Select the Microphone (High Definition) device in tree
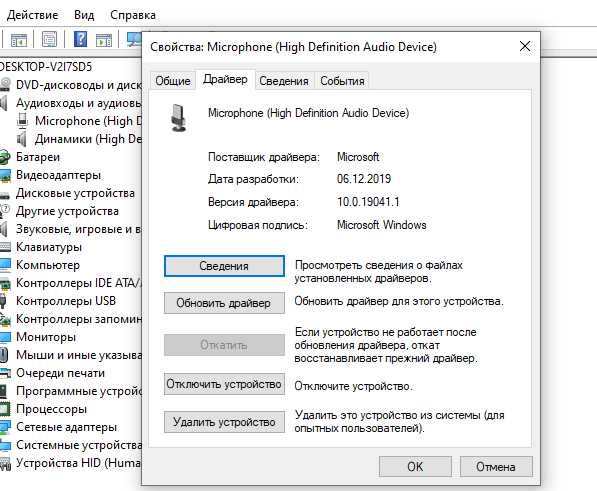This screenshot has width=597, height=491. (x=88, y=121)
